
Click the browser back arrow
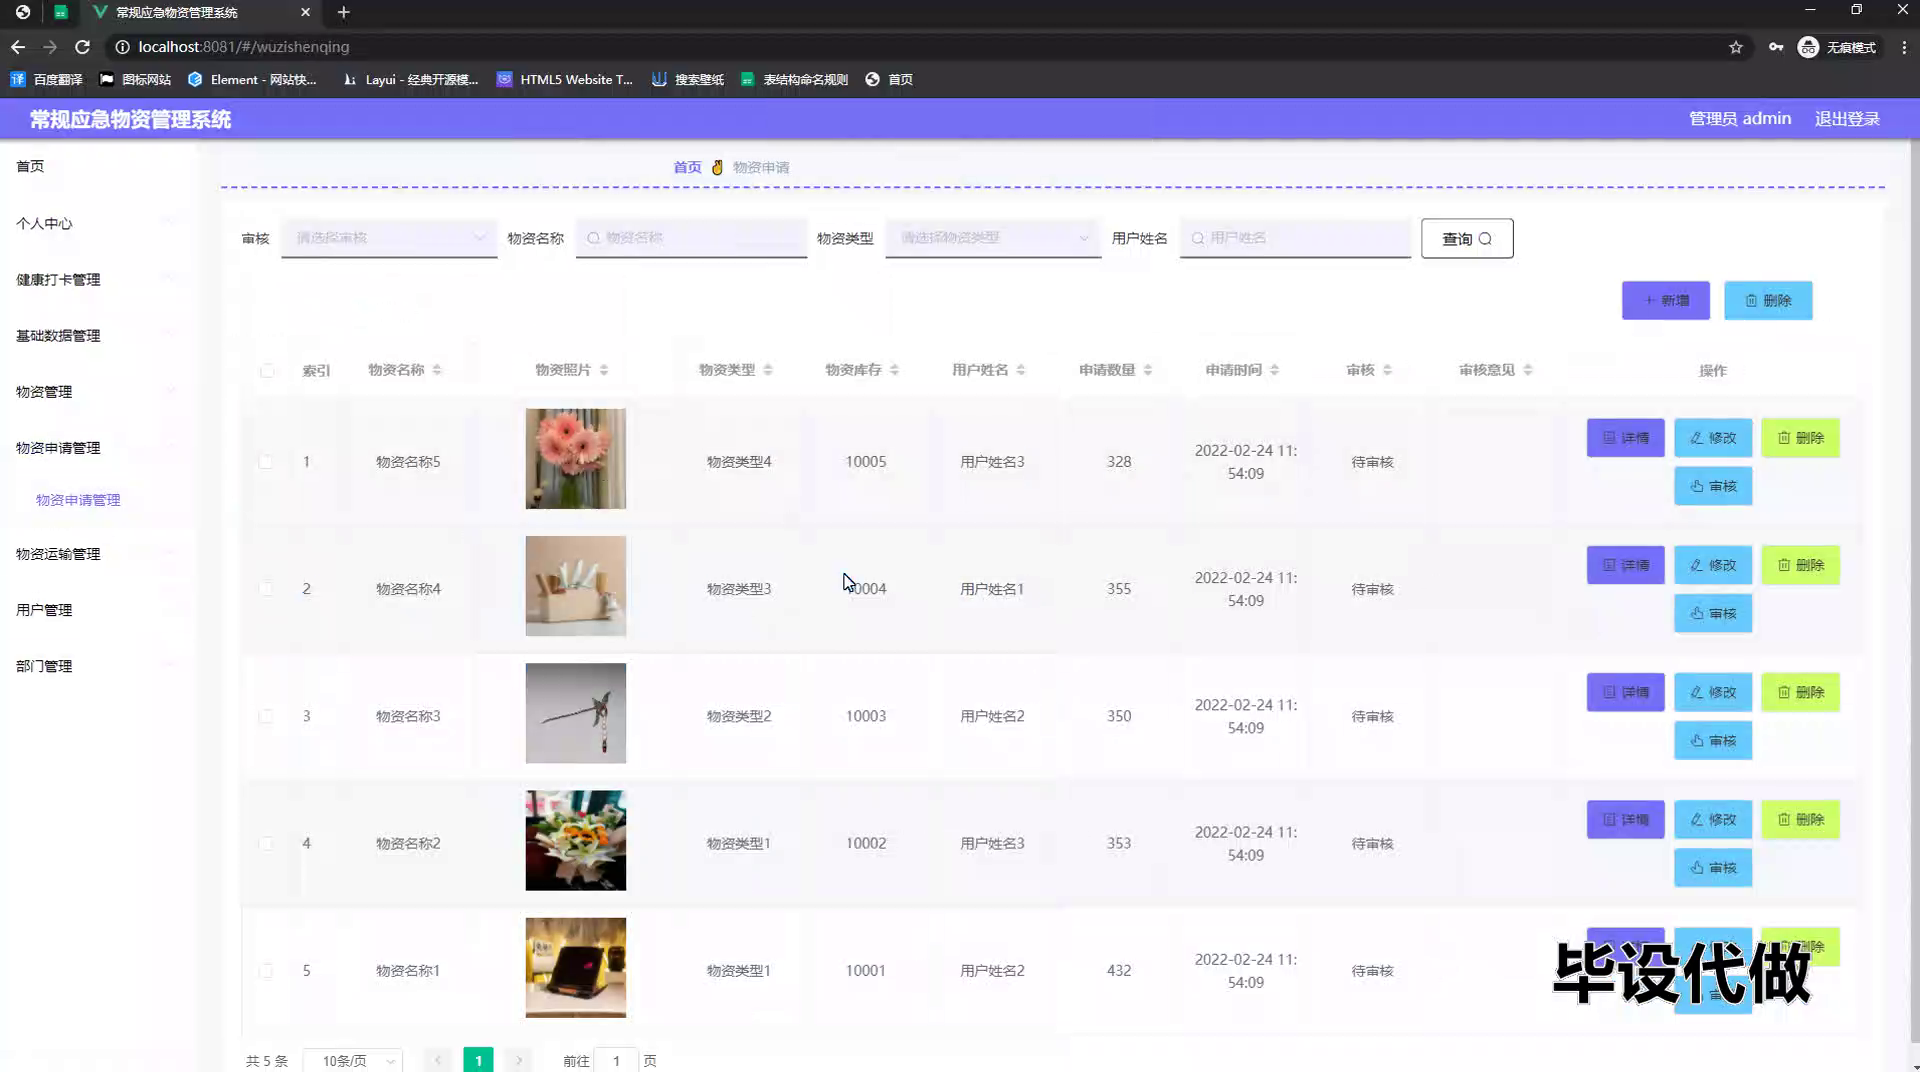(18, 47)
